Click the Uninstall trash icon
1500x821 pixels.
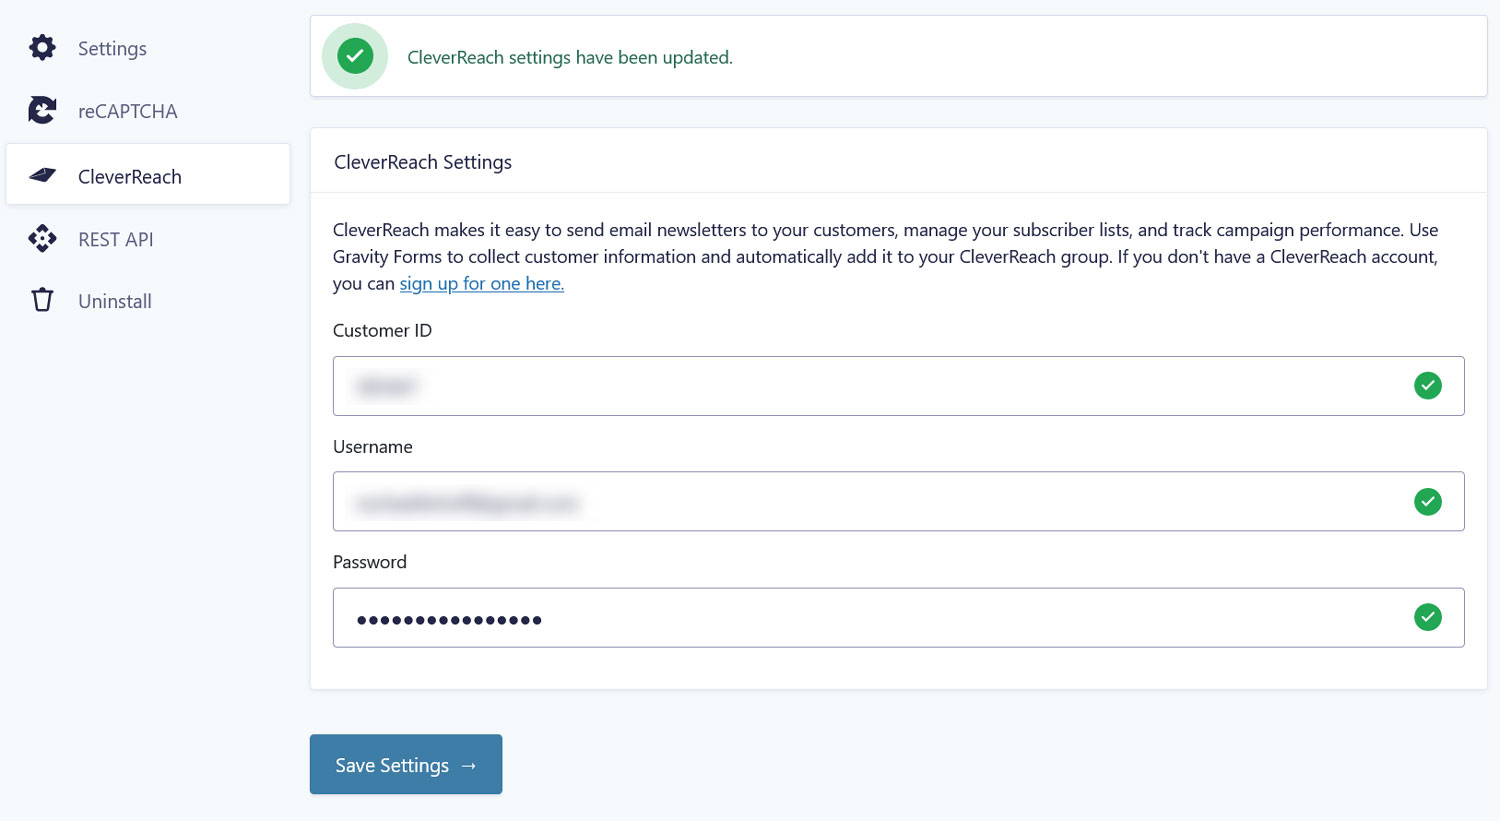(42, 300)
